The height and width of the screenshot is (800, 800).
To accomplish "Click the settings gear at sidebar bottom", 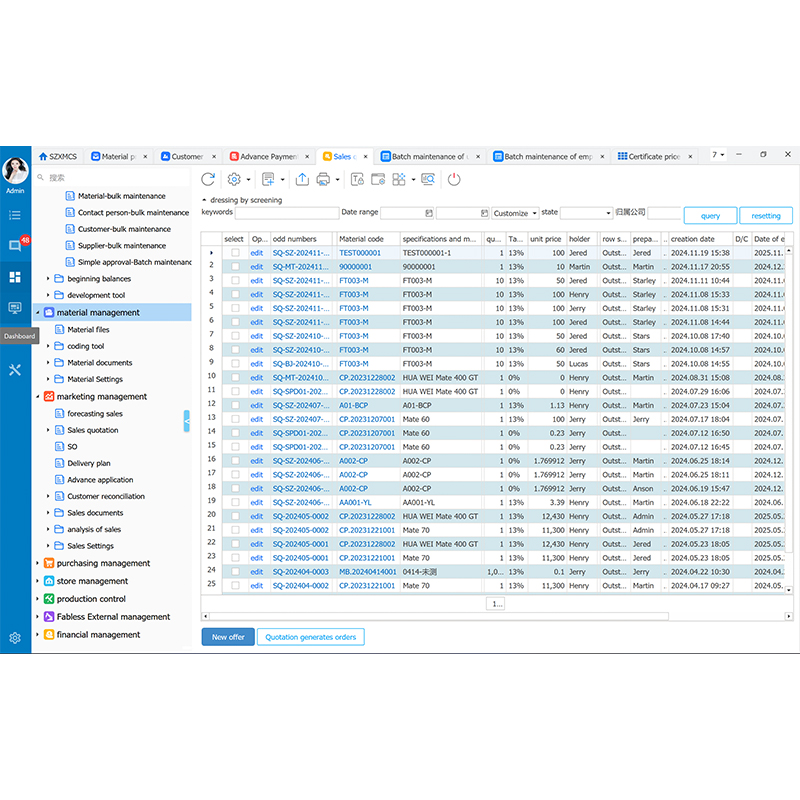I will tap(14, 638).
